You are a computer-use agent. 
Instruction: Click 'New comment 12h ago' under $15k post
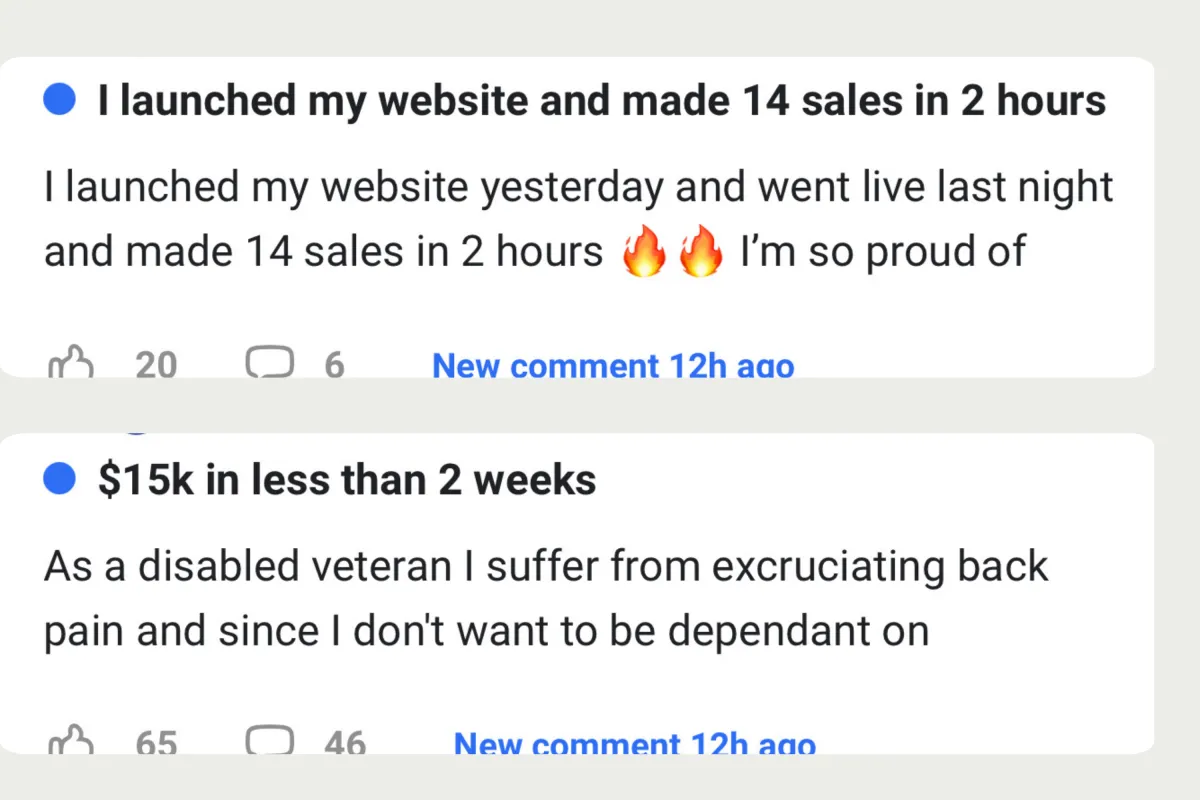[x=635, y=743]
